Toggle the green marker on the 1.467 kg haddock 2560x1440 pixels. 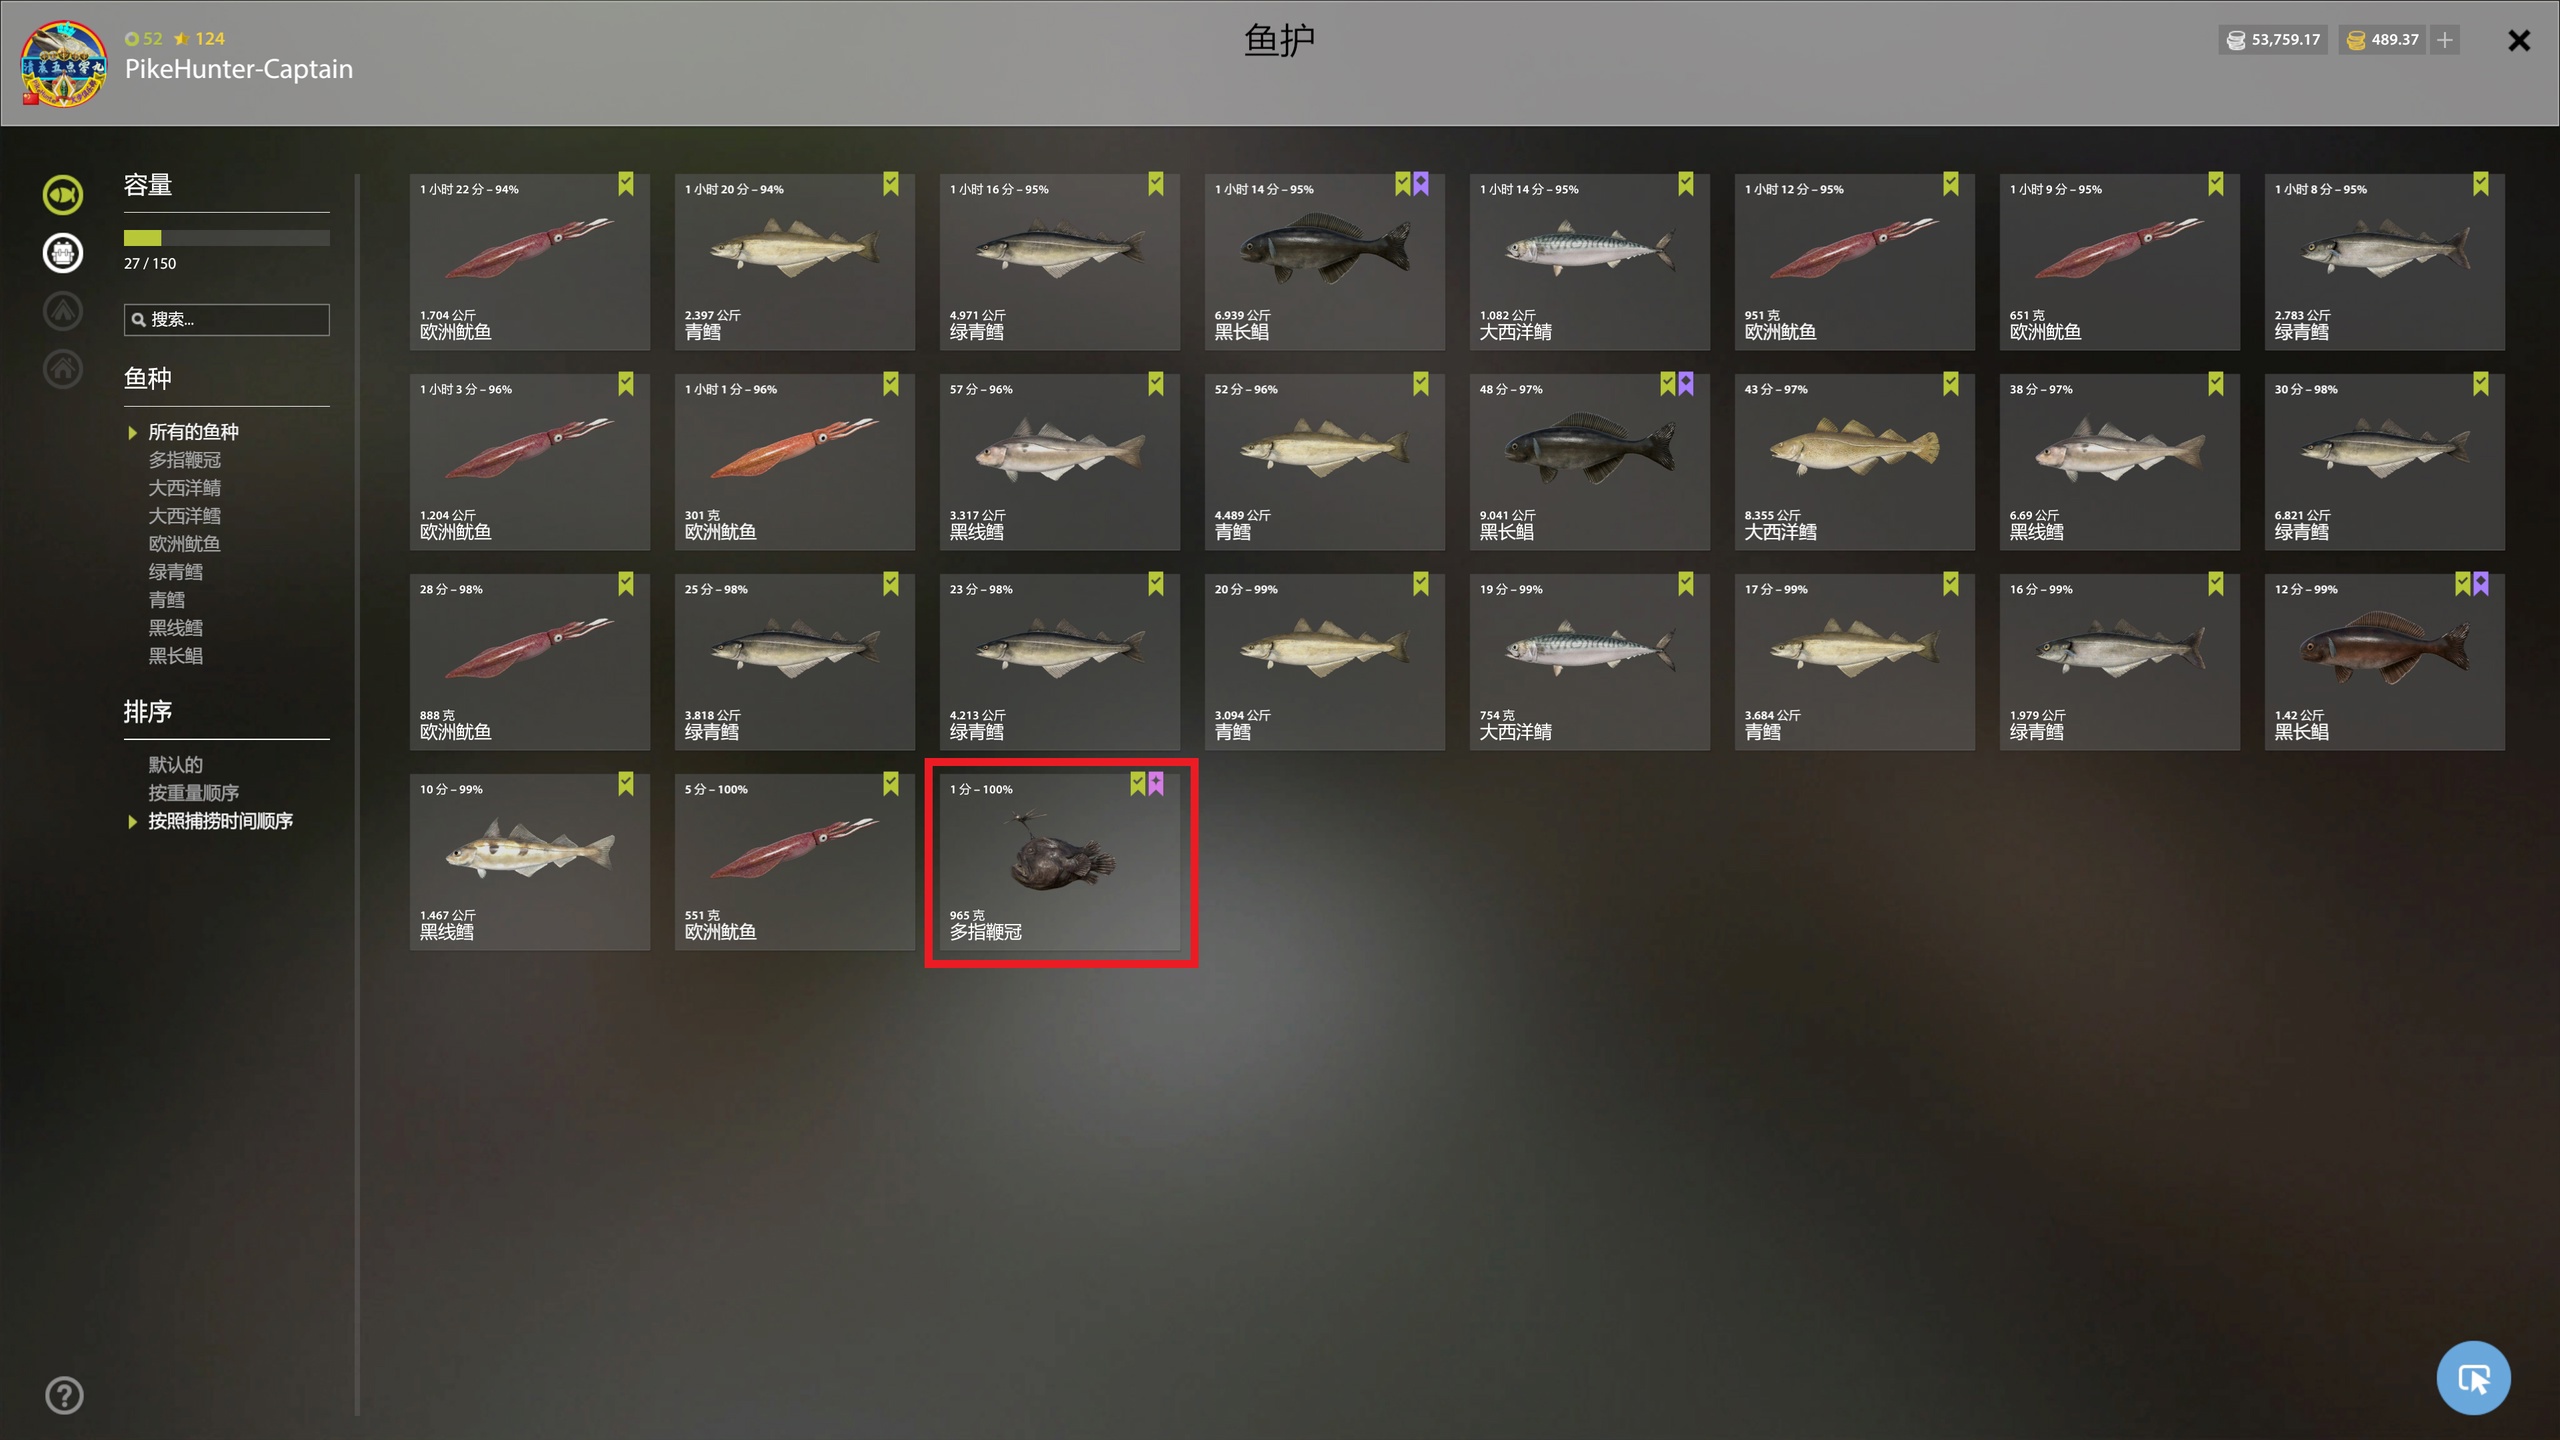tap(626, 784)
